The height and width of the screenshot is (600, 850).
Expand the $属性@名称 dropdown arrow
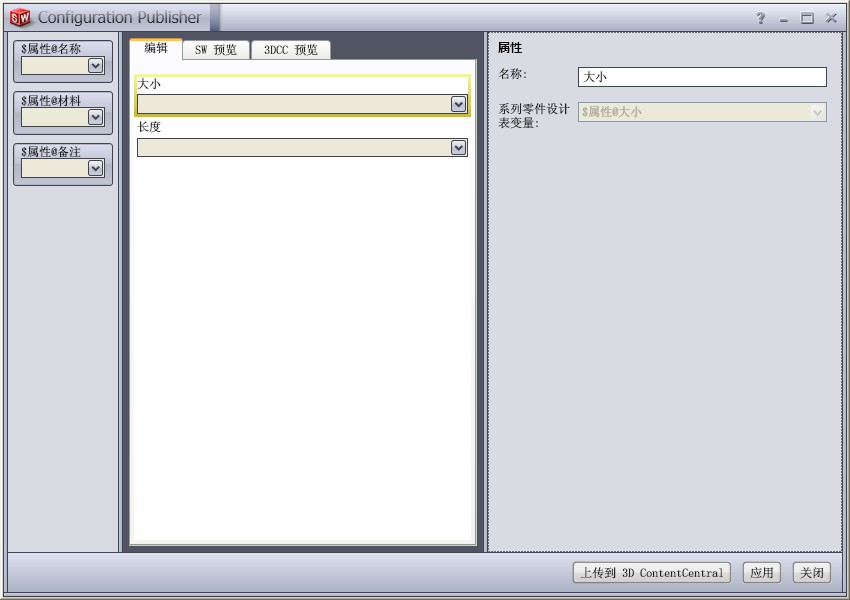point(96,66)
